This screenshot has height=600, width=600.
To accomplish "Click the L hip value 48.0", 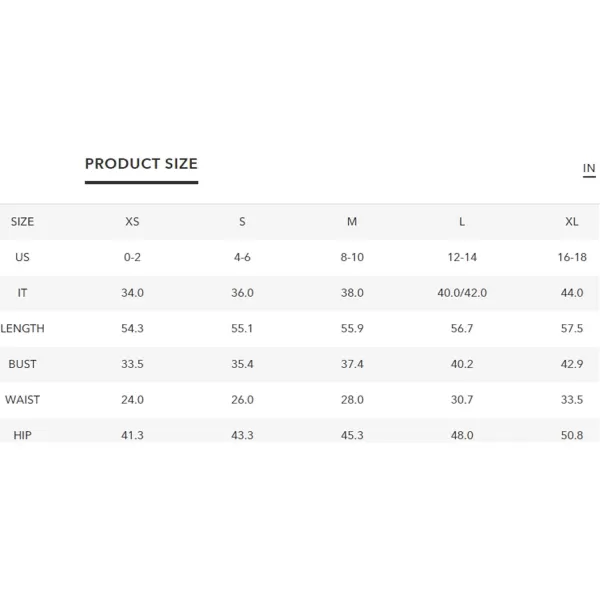I will (x=462, y=435).
